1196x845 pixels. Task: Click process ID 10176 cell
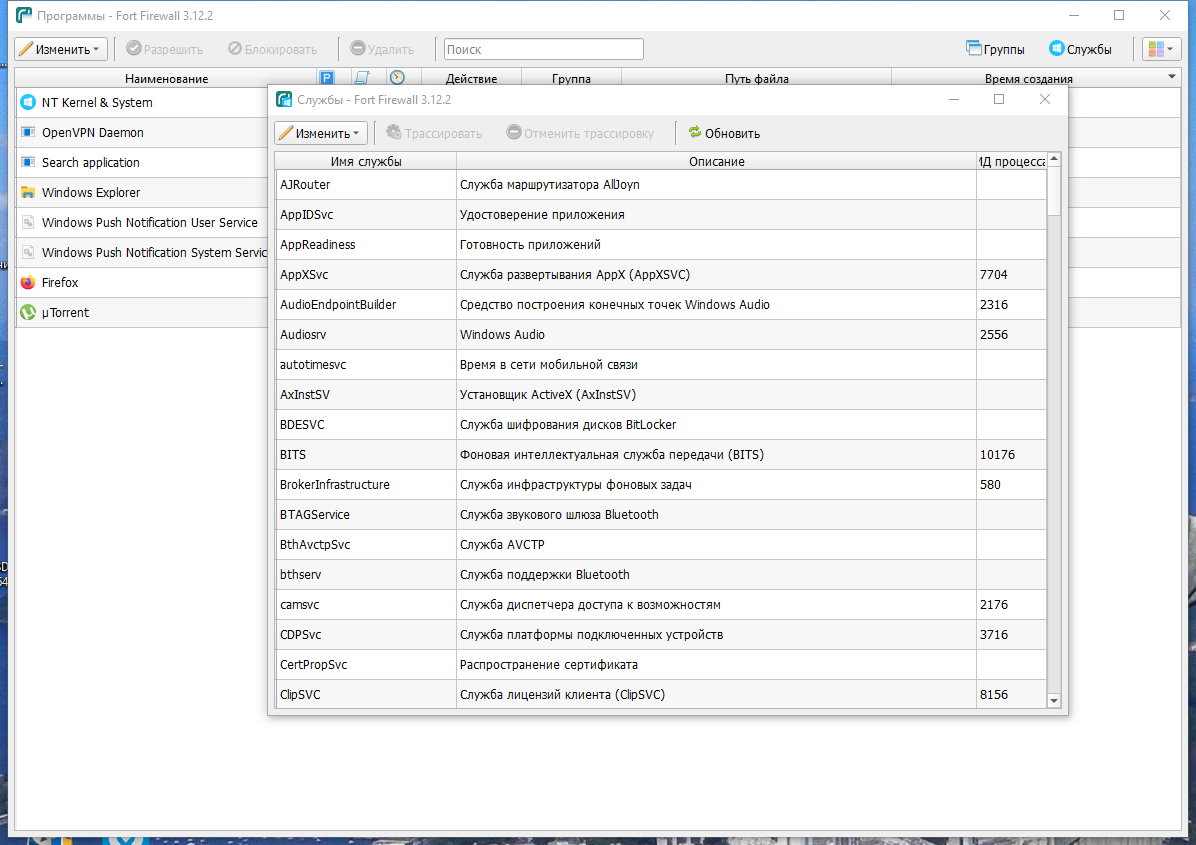1011,455
